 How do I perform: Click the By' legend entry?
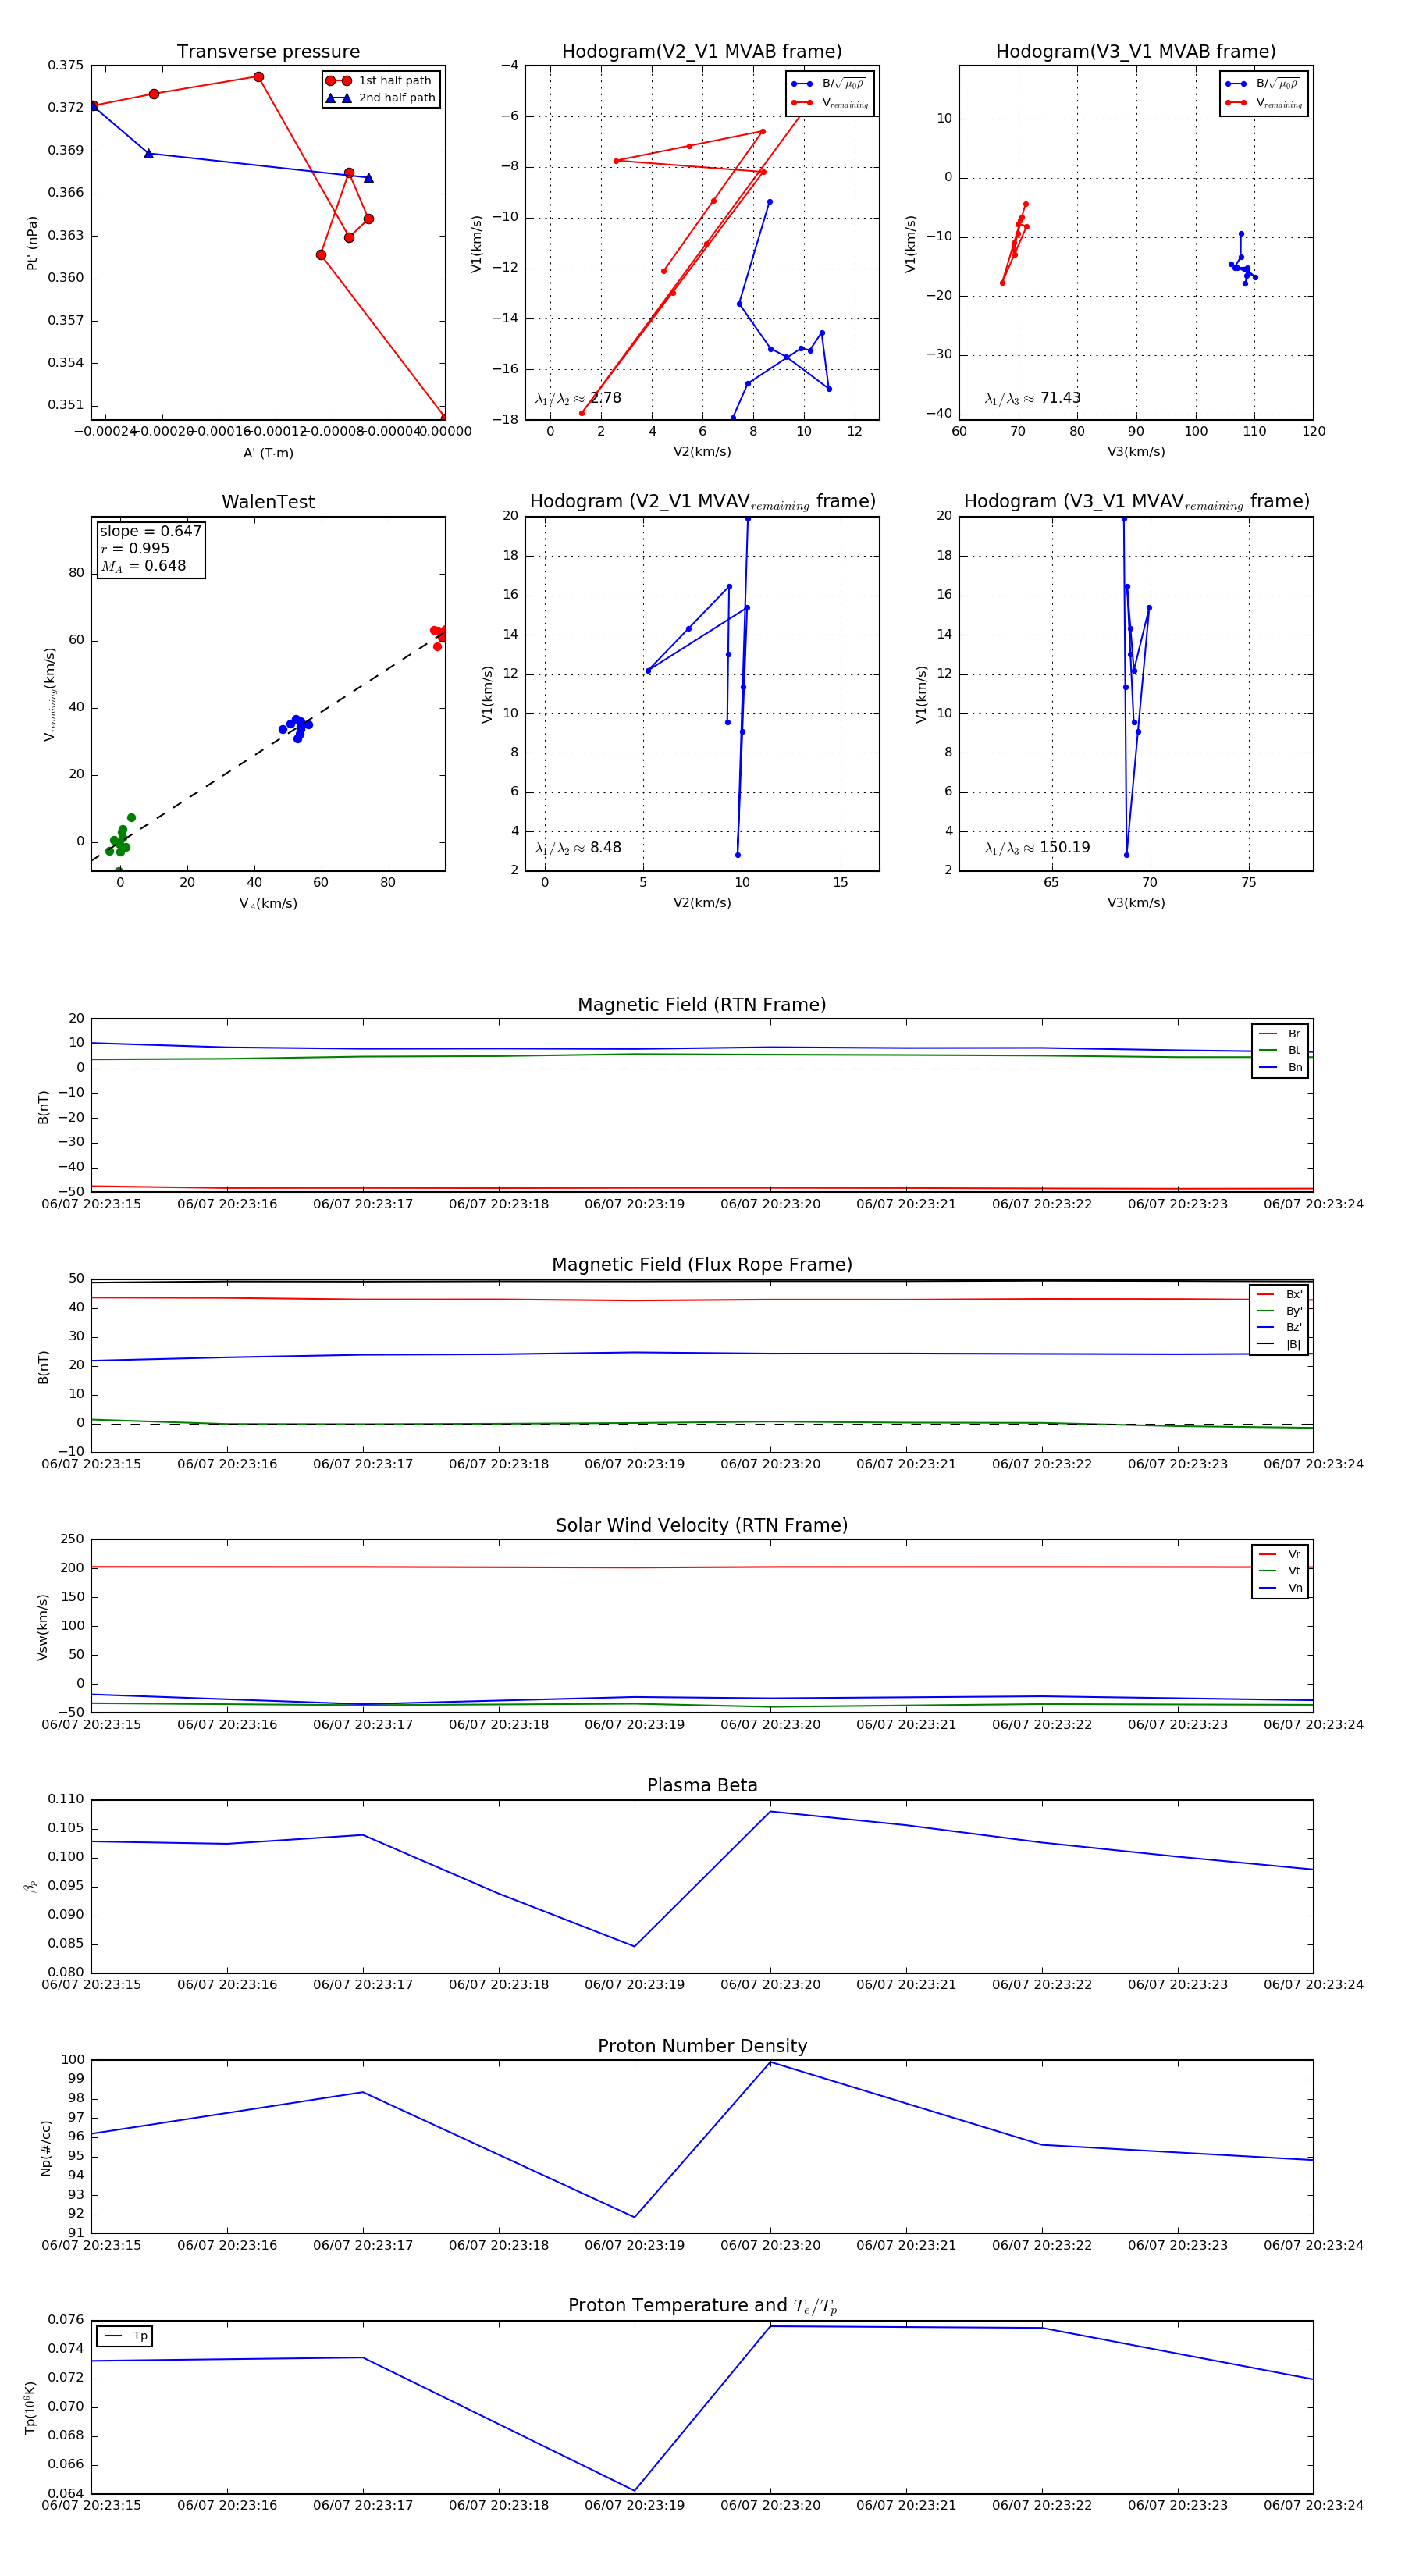(1280, 1311)
